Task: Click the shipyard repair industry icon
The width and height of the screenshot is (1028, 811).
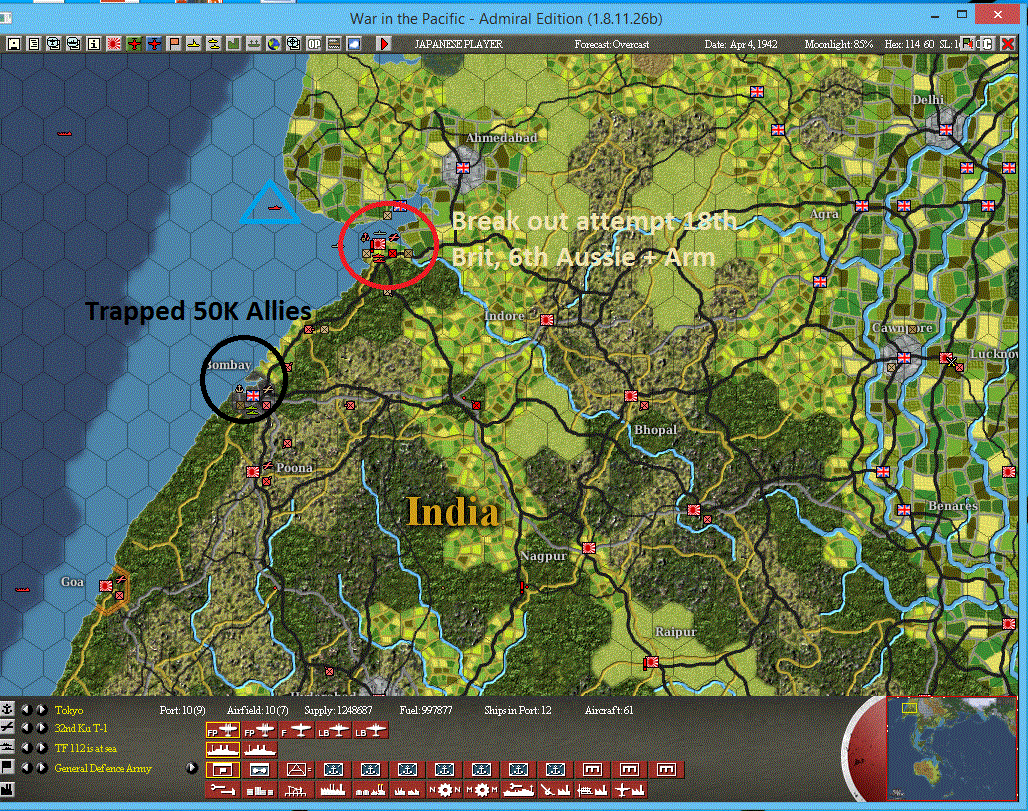Action: (519, 790)
